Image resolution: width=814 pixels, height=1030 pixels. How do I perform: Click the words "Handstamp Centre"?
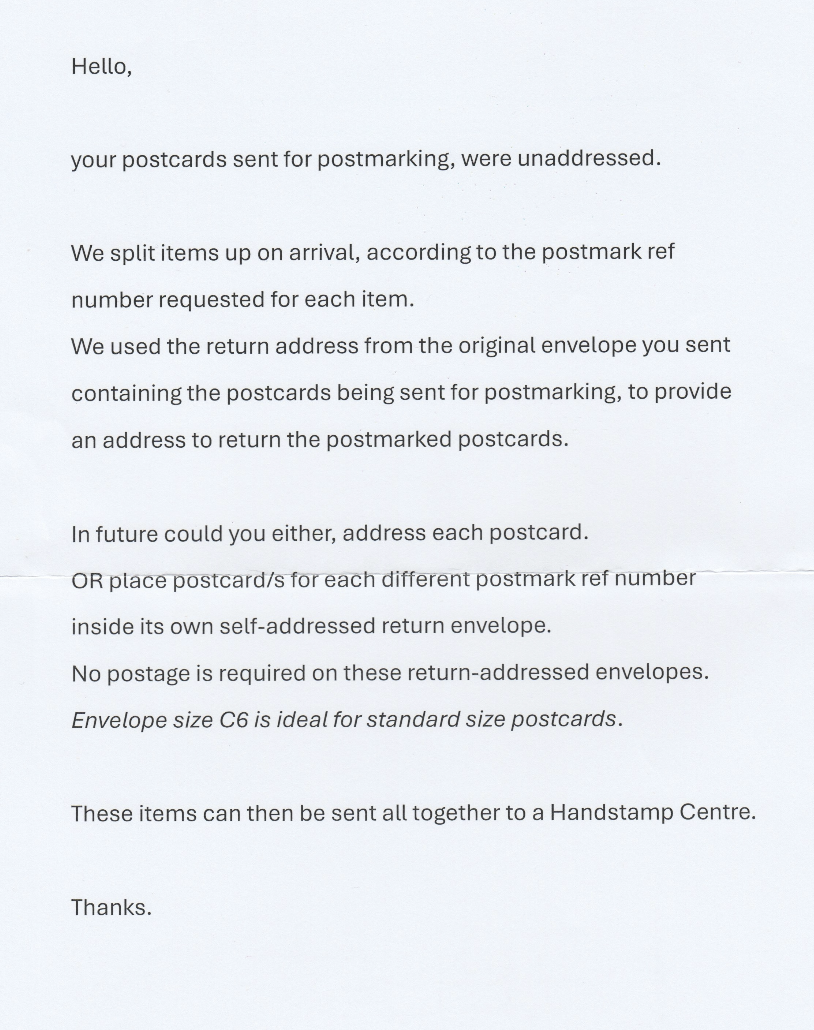(651, 812)
